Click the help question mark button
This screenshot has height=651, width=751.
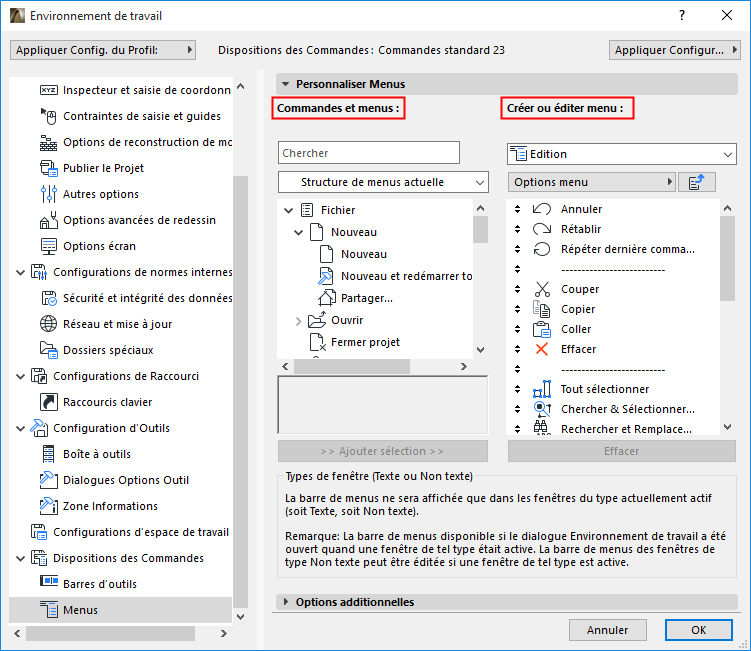pyautogui.click(x=682, y=15)
